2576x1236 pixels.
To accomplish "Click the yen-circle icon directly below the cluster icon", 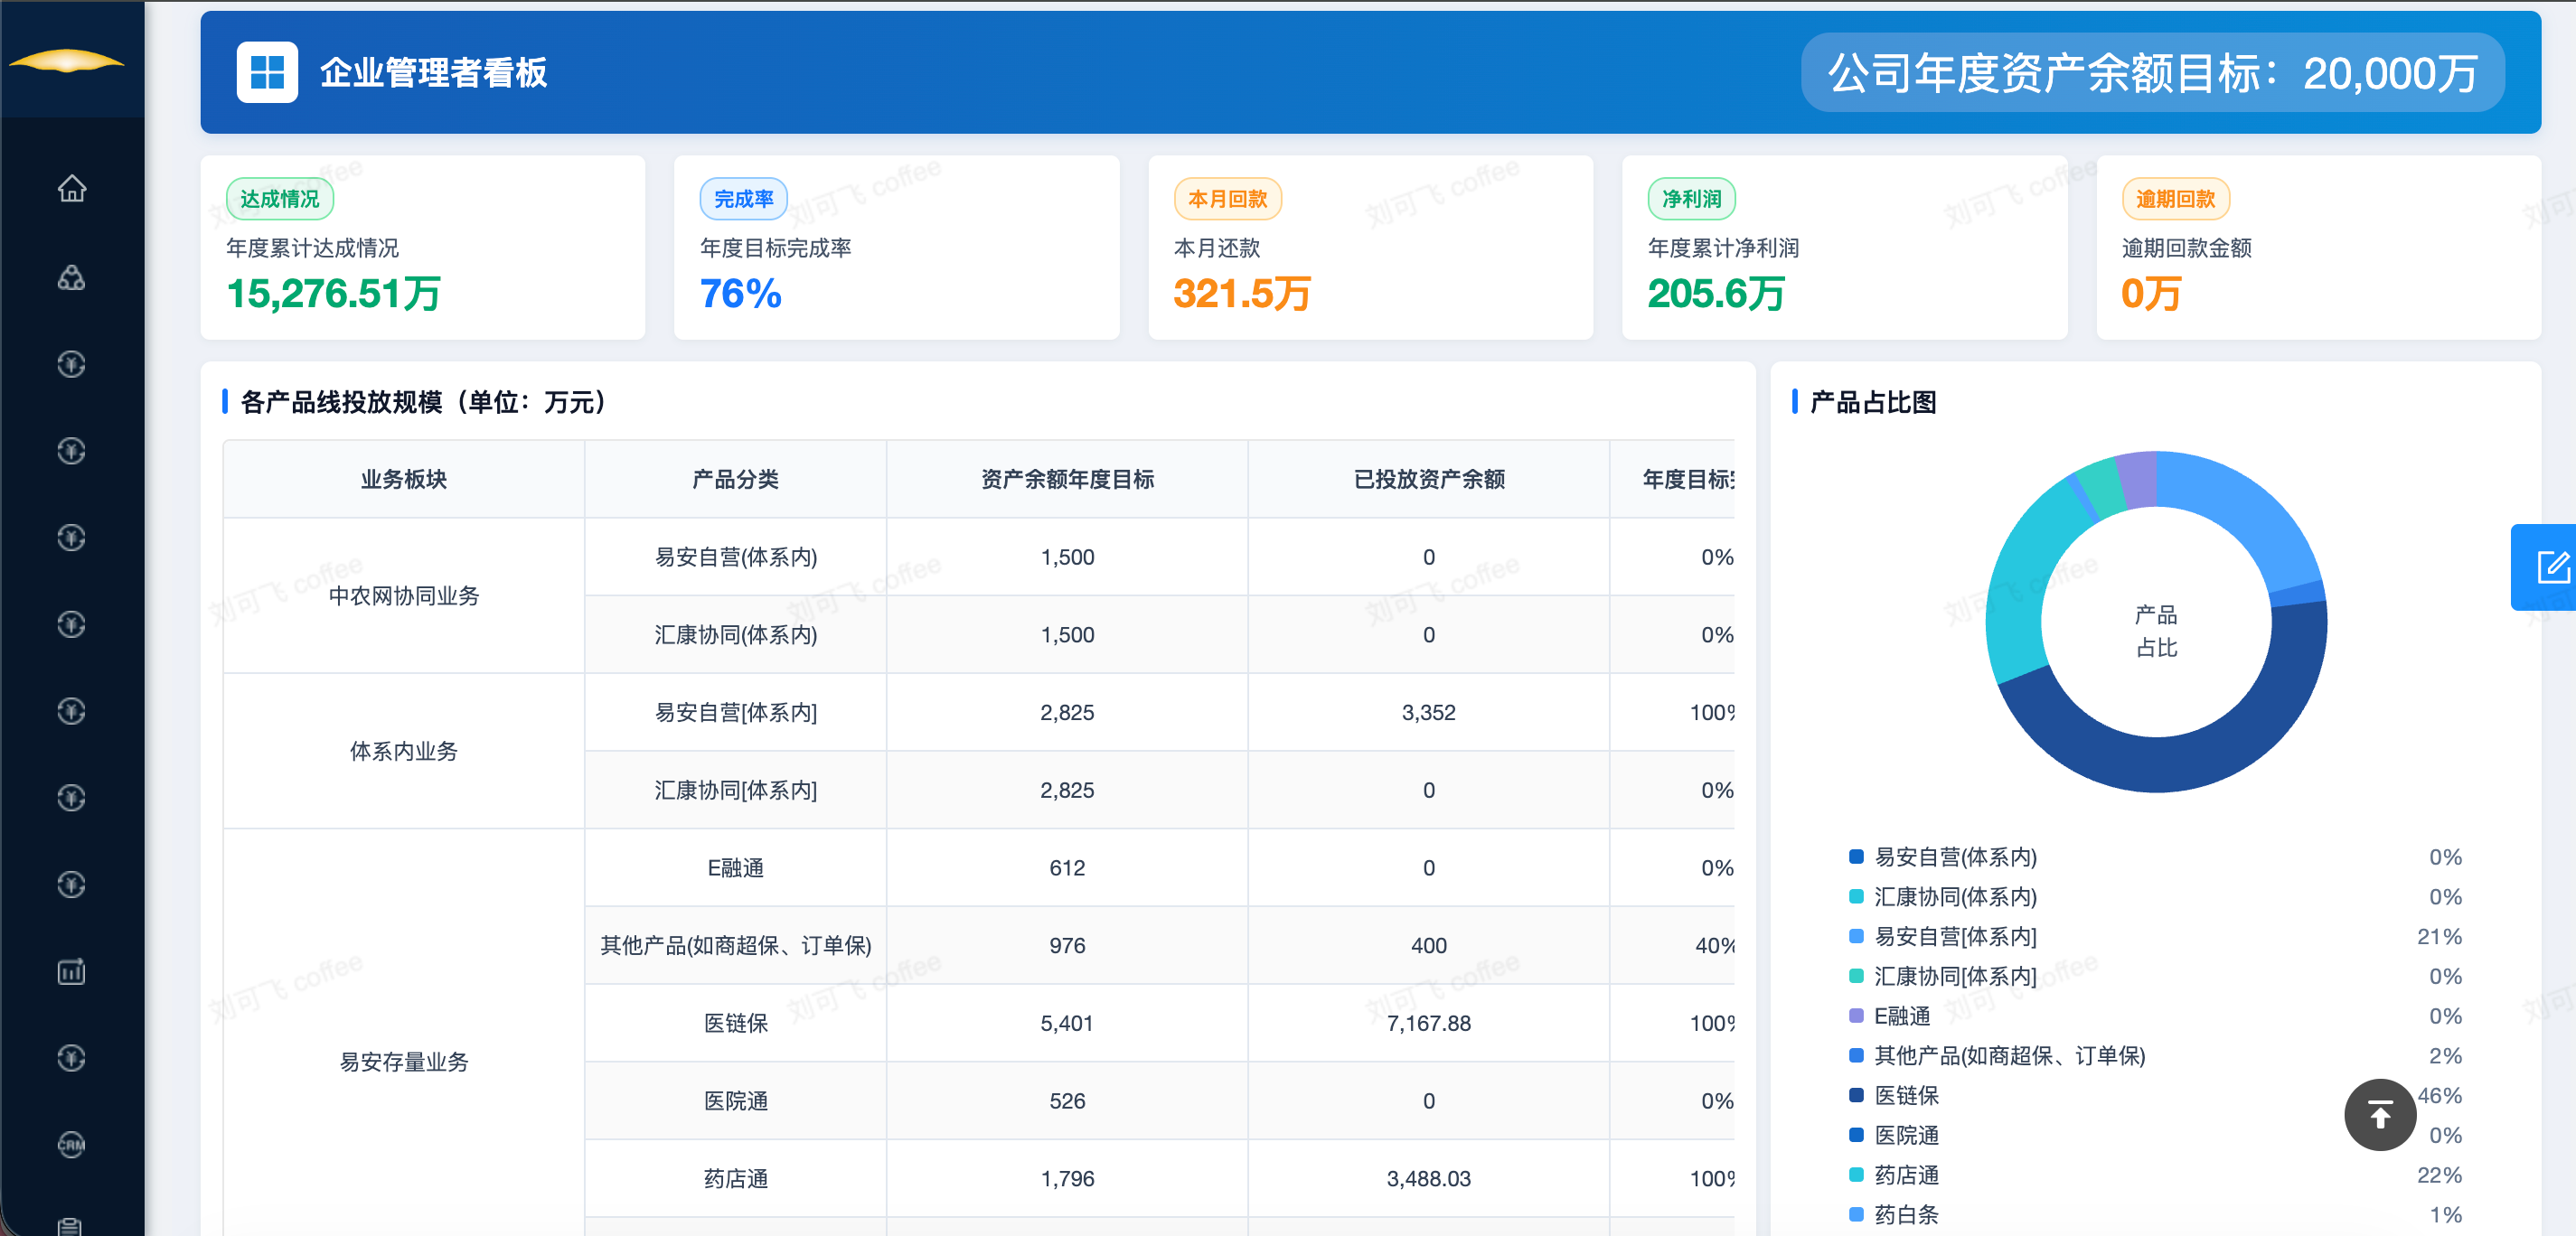I will click(x=71, y=364).
